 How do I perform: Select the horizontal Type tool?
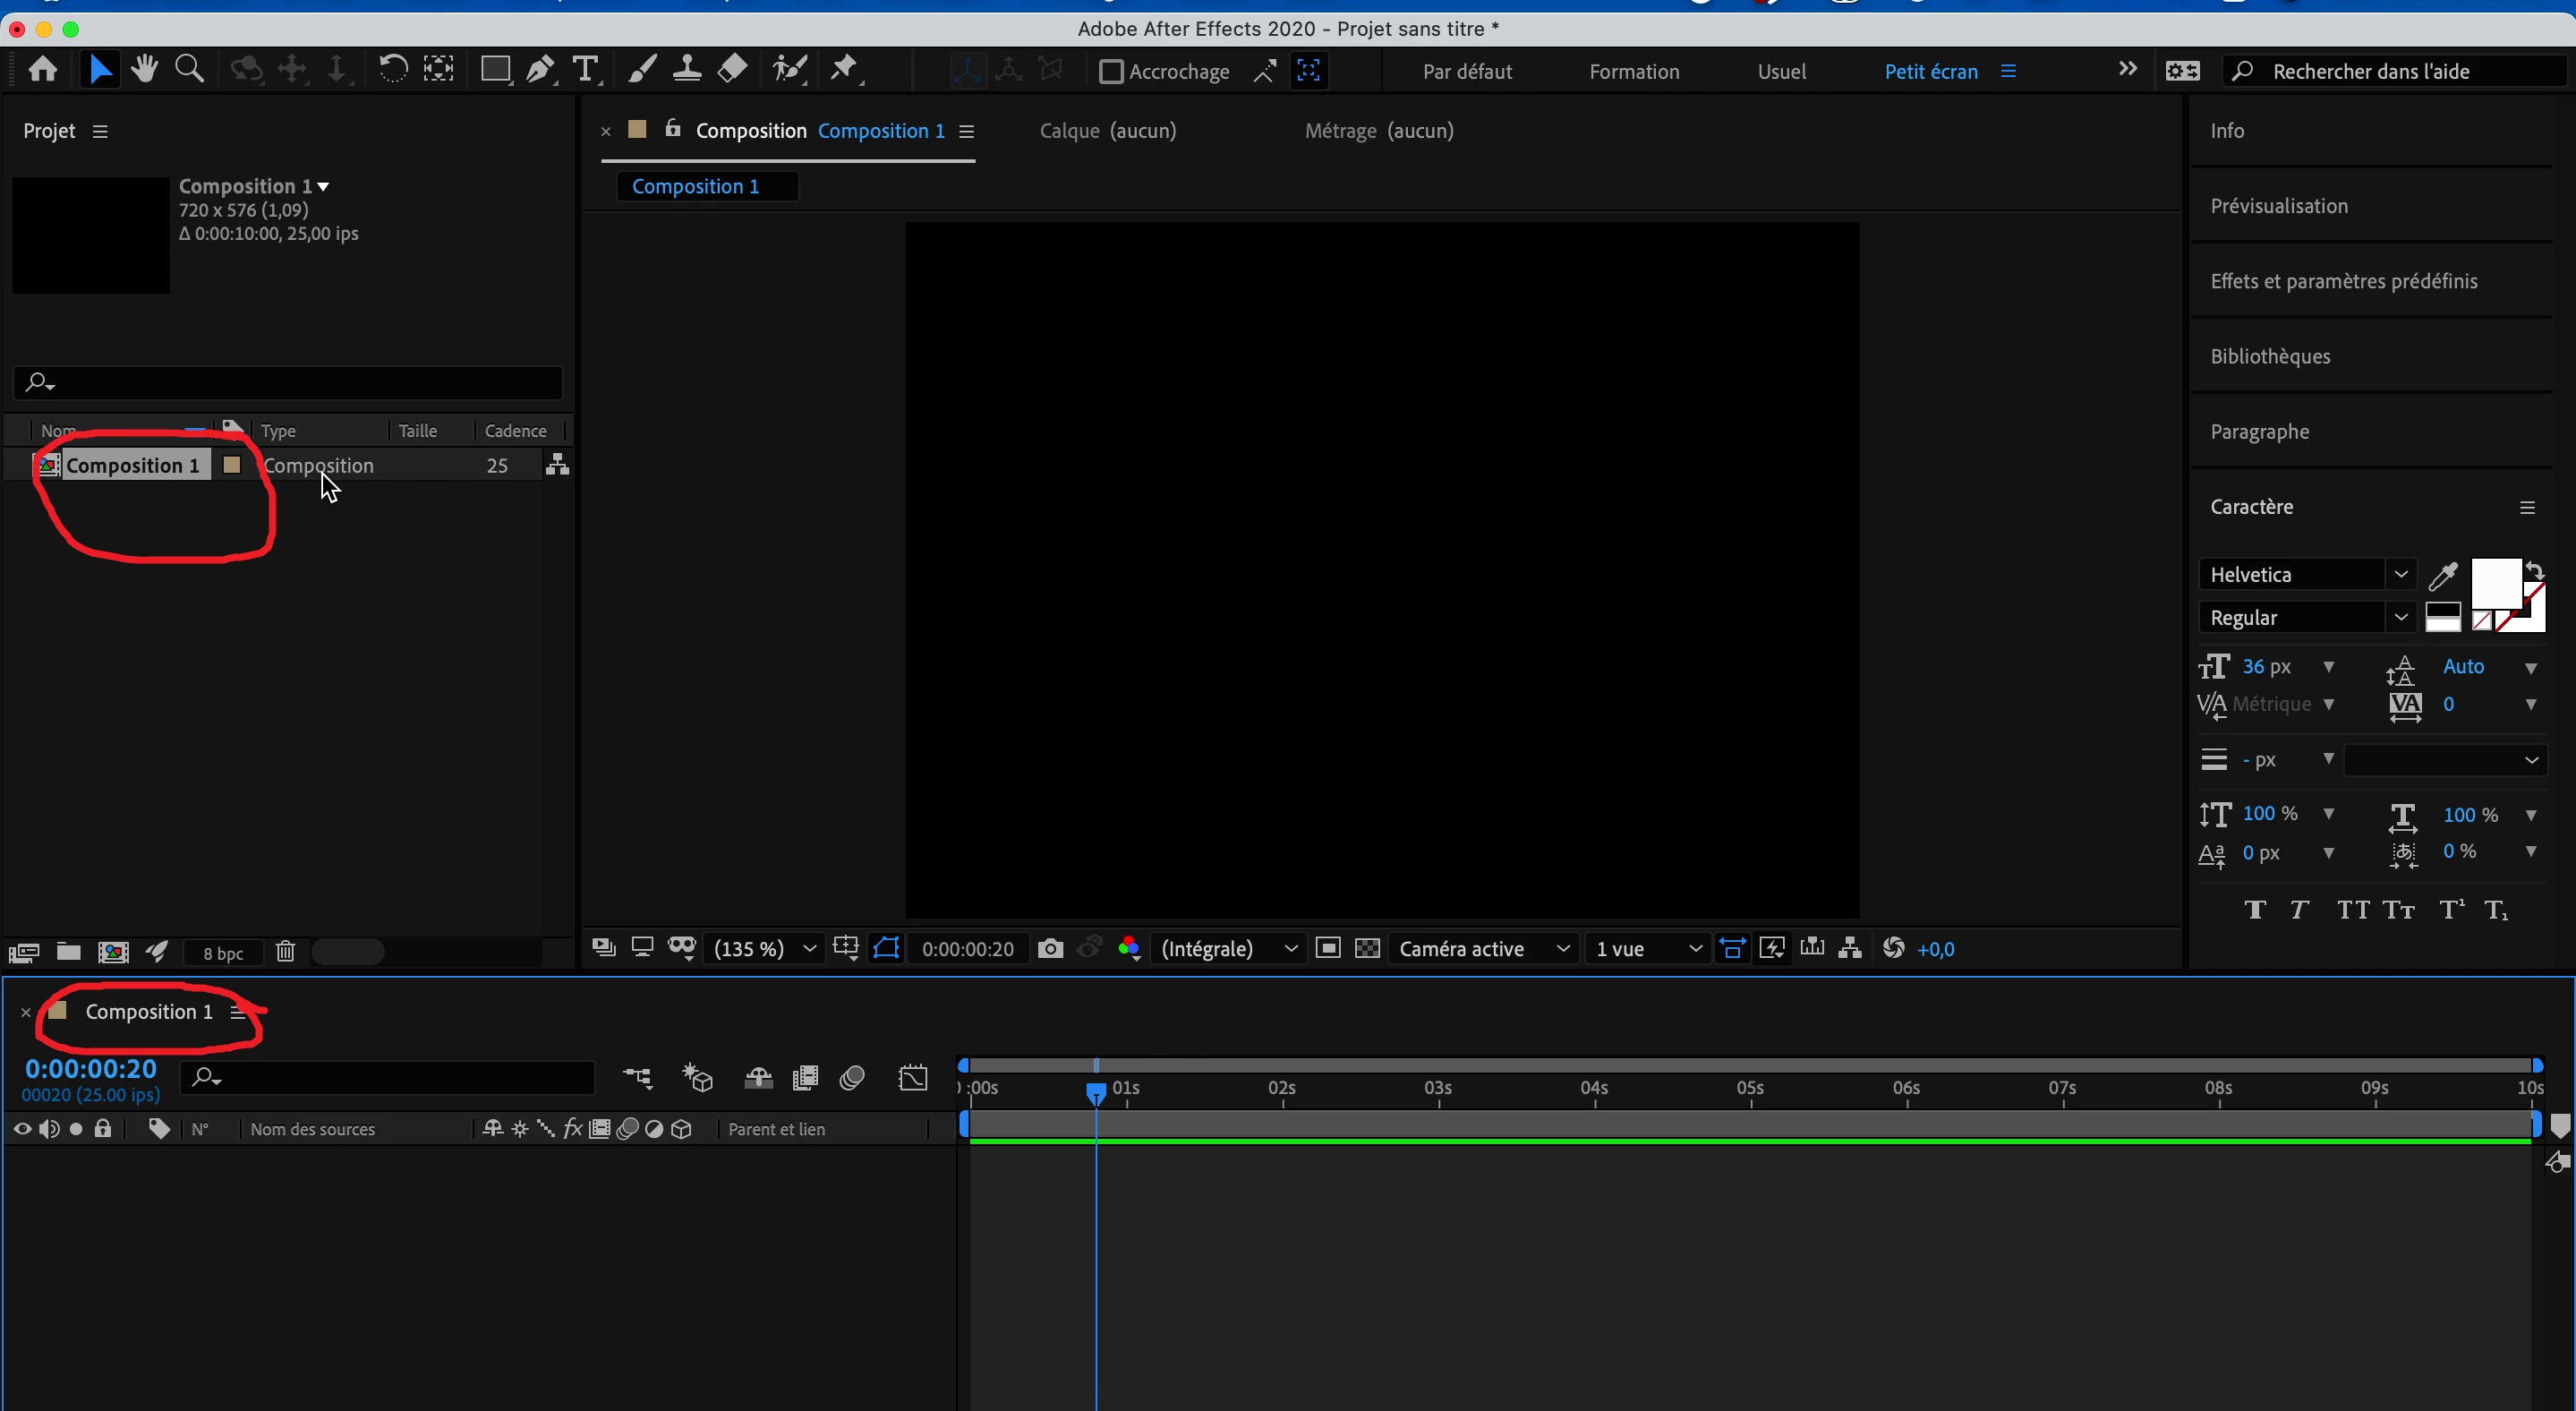pyautogui.click(x=586, y=70)
